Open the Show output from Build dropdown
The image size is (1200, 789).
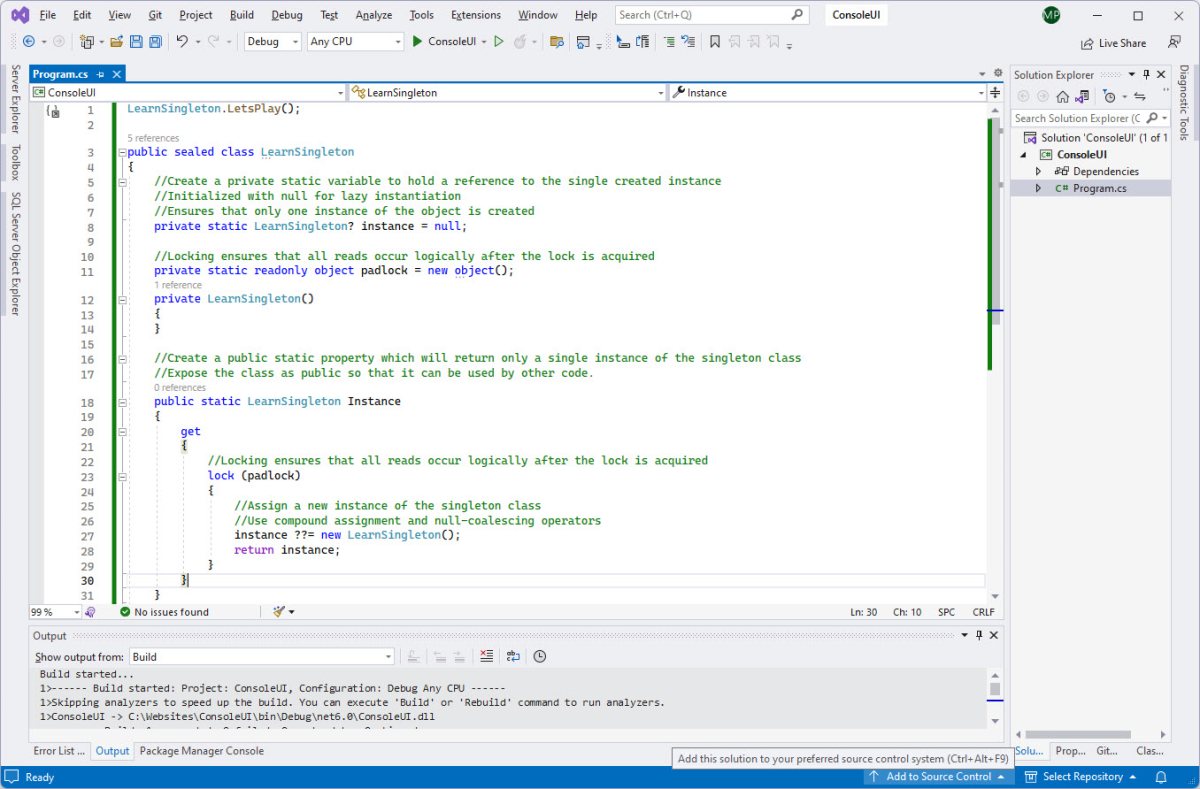[262, 657]
